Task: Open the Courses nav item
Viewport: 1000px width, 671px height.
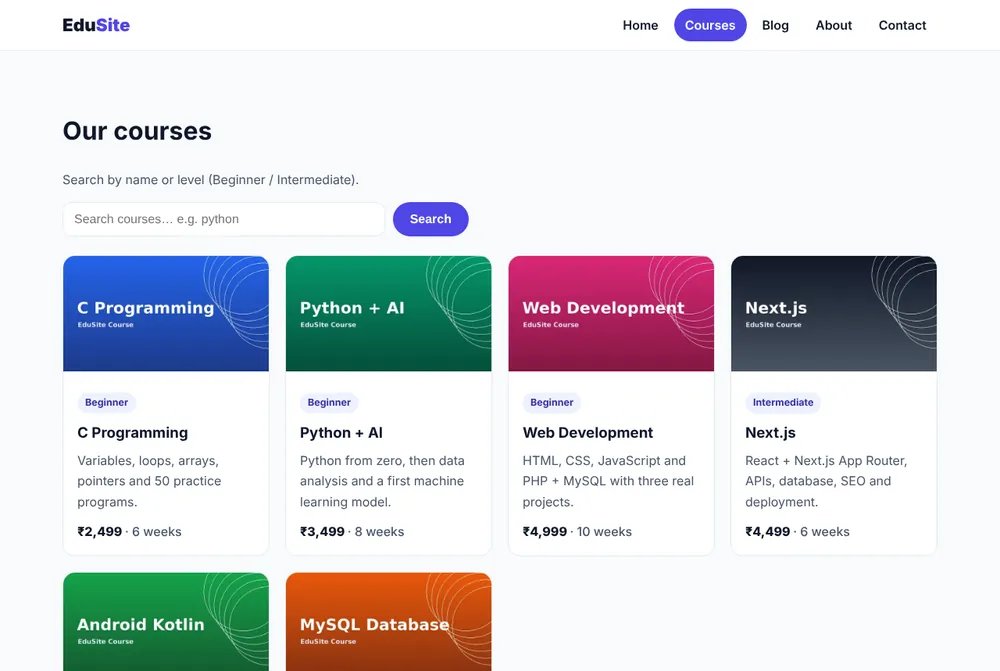Action: point(710,25)
